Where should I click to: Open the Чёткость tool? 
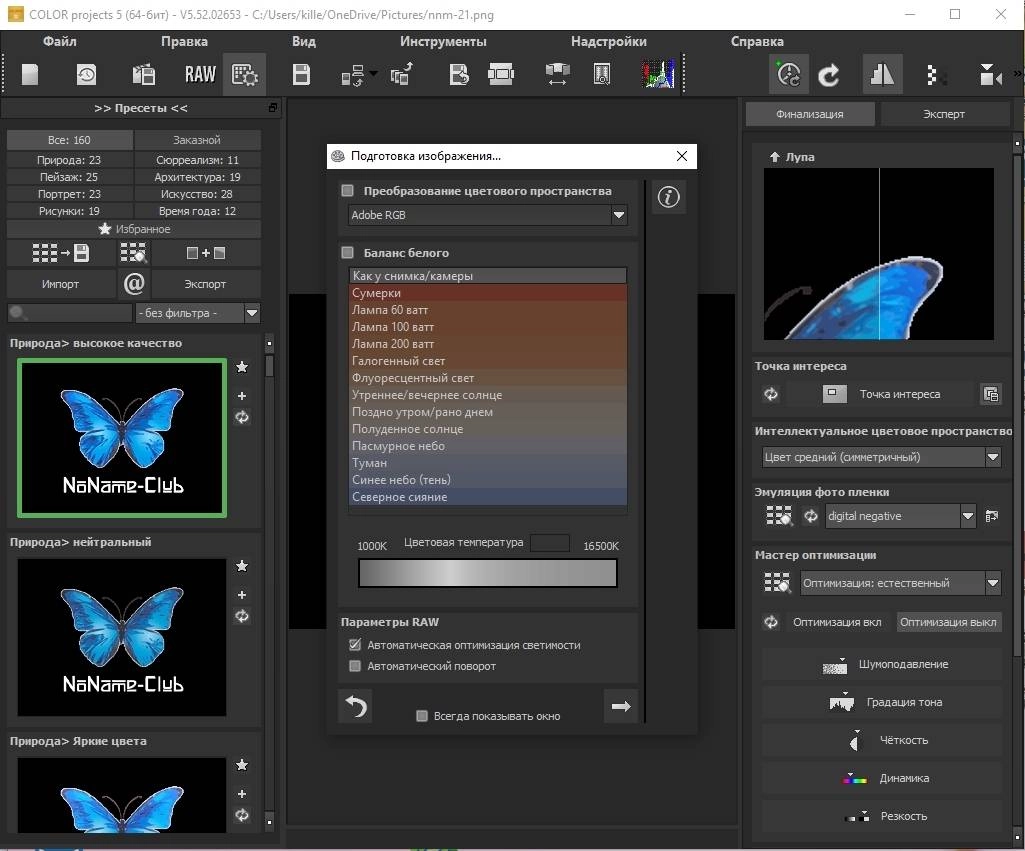point(881,740)
